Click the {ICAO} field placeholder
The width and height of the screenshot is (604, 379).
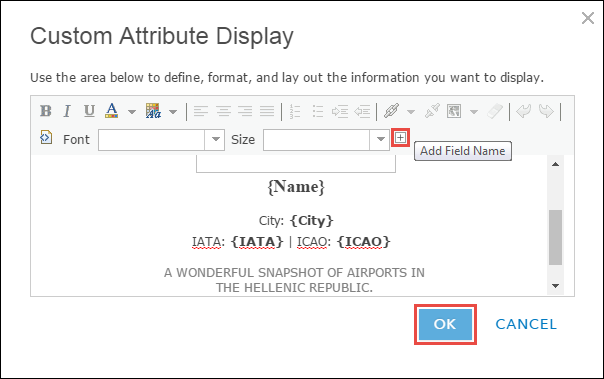(x=364, y=242)
